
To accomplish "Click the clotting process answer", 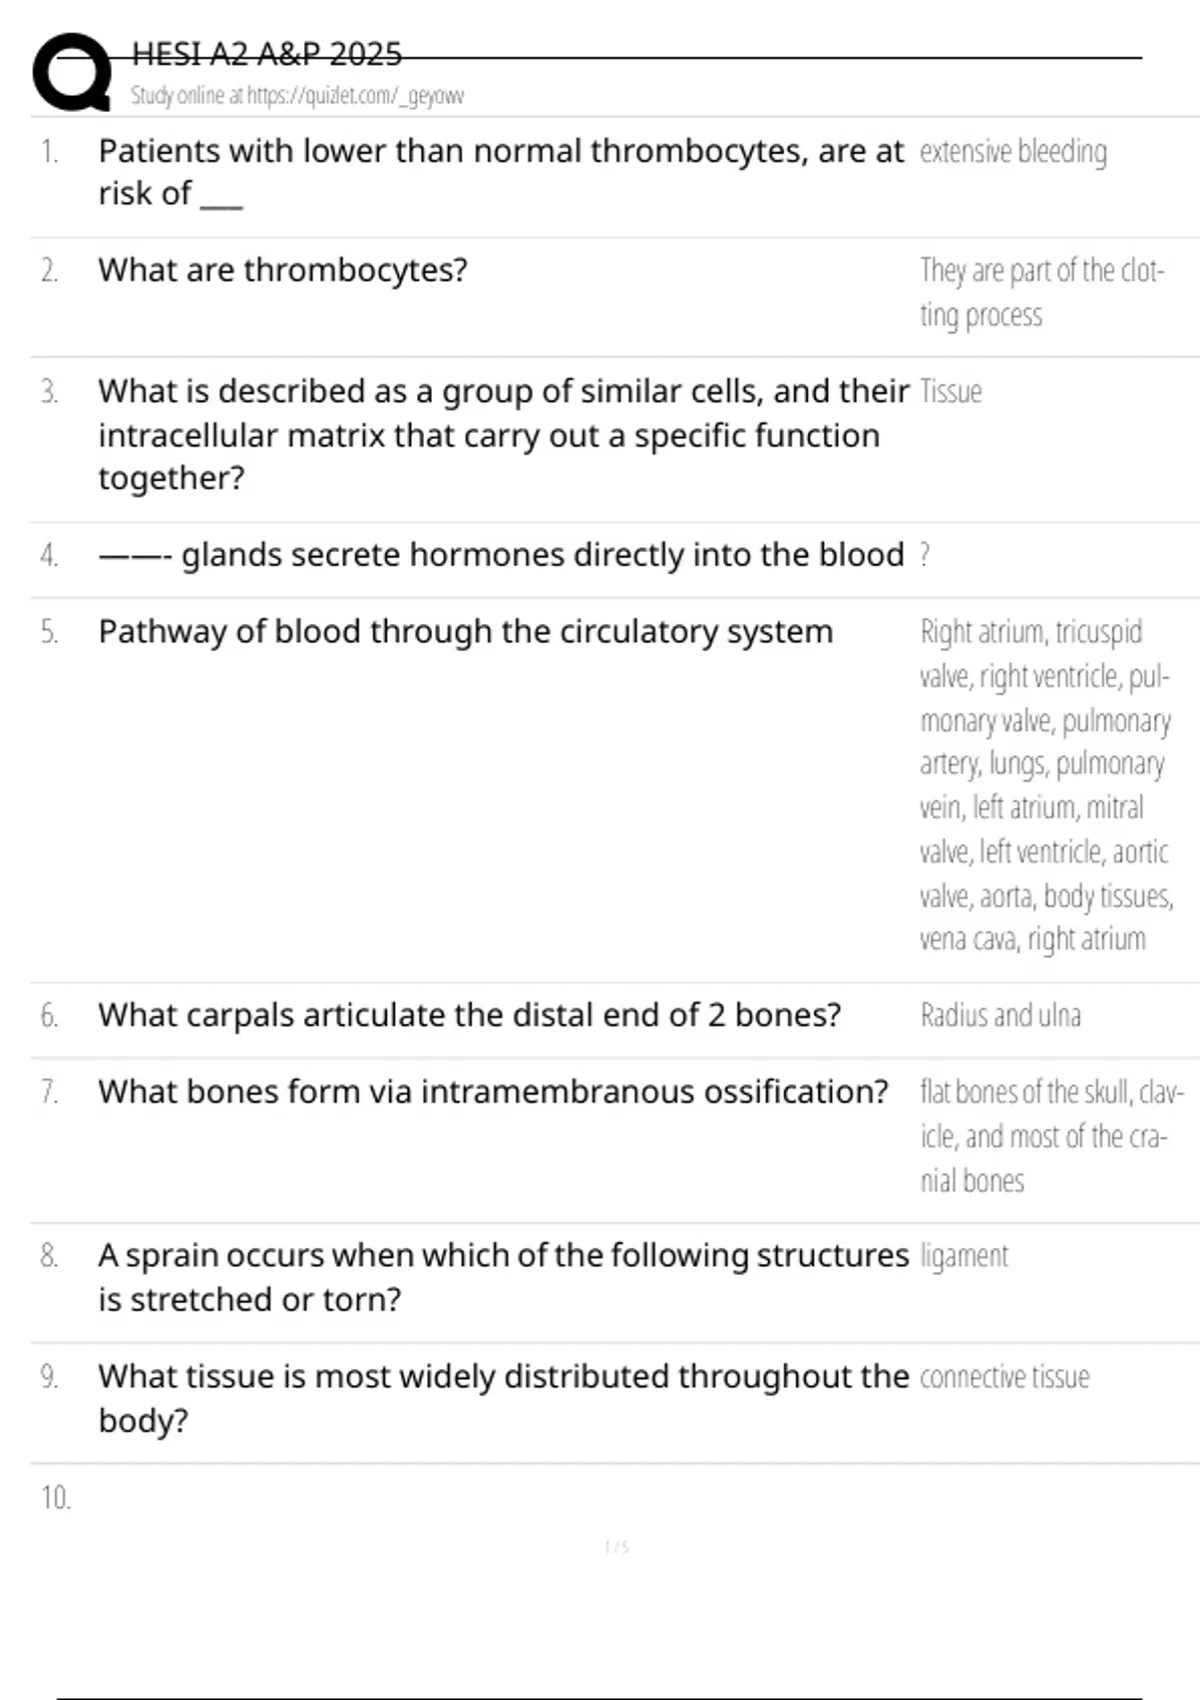I will tap(1041, 292).
